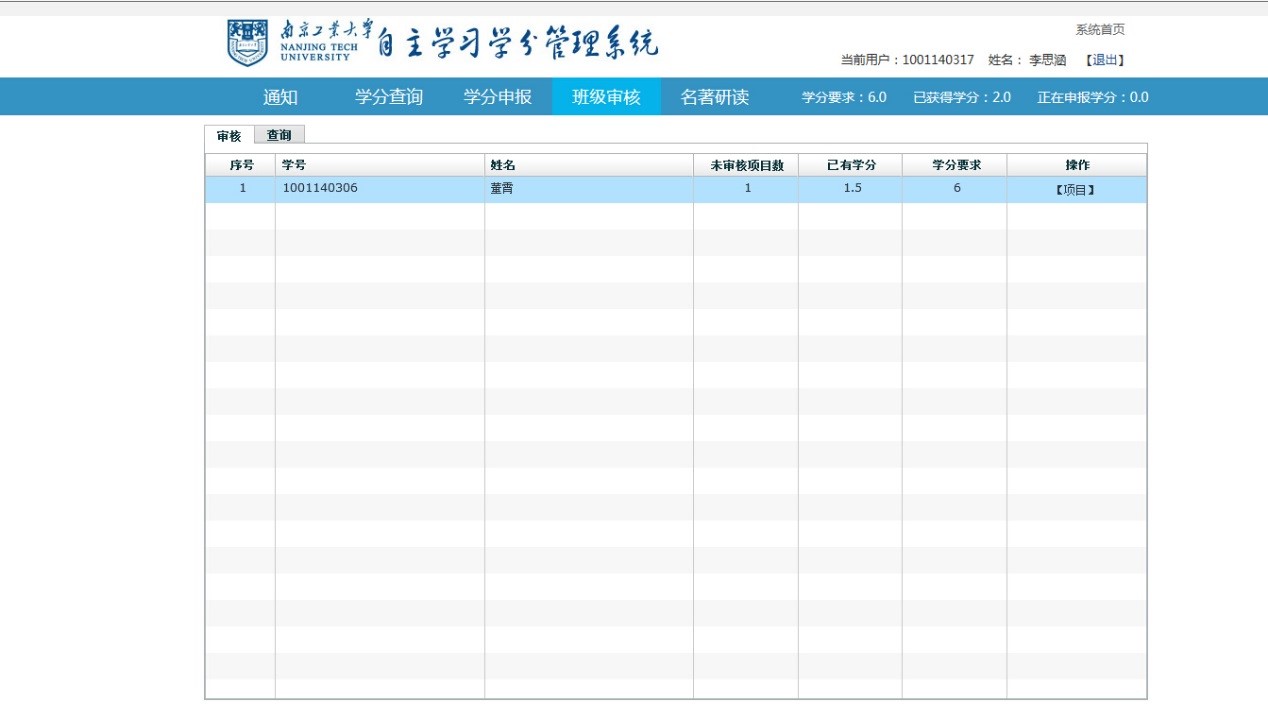Switch to the 查询 tab

click(279, 135)
